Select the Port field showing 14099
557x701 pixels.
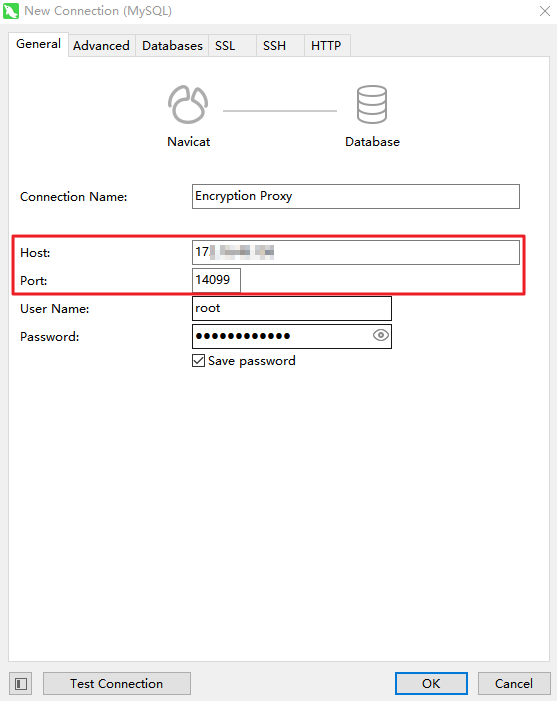tap(216, 280)
